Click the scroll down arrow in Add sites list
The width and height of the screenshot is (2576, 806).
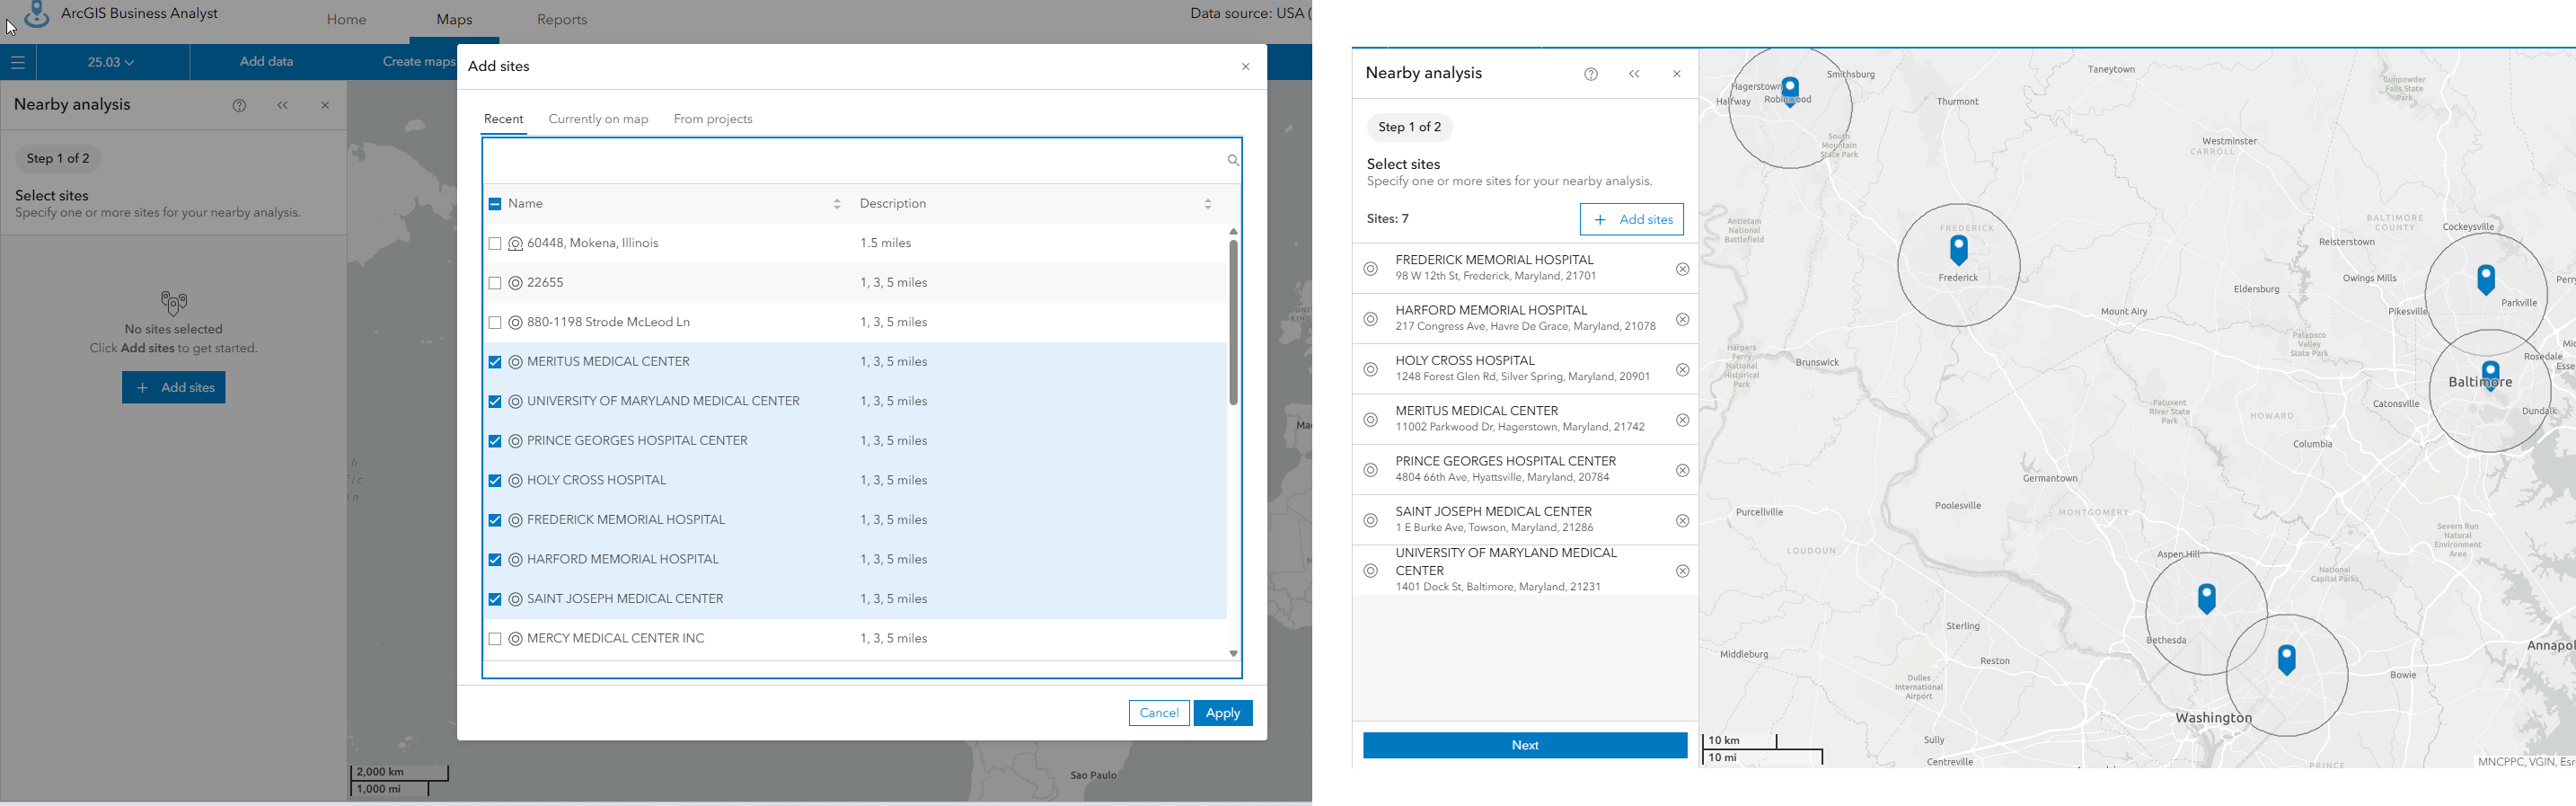click(1234, 654)
